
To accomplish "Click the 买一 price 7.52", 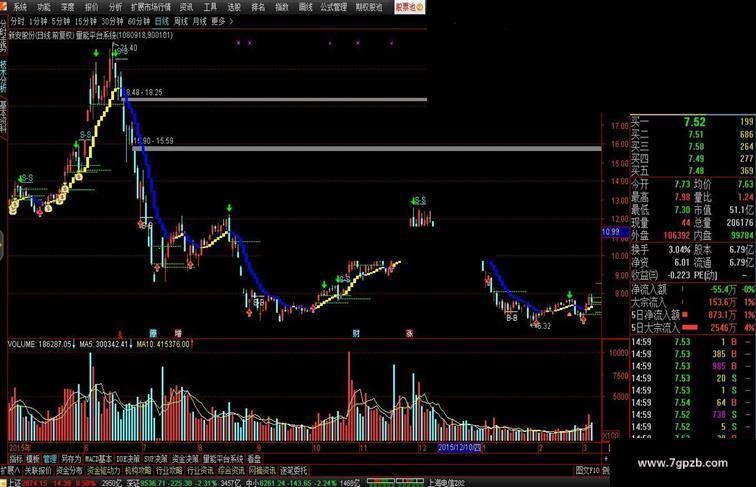I will [694, 122].
